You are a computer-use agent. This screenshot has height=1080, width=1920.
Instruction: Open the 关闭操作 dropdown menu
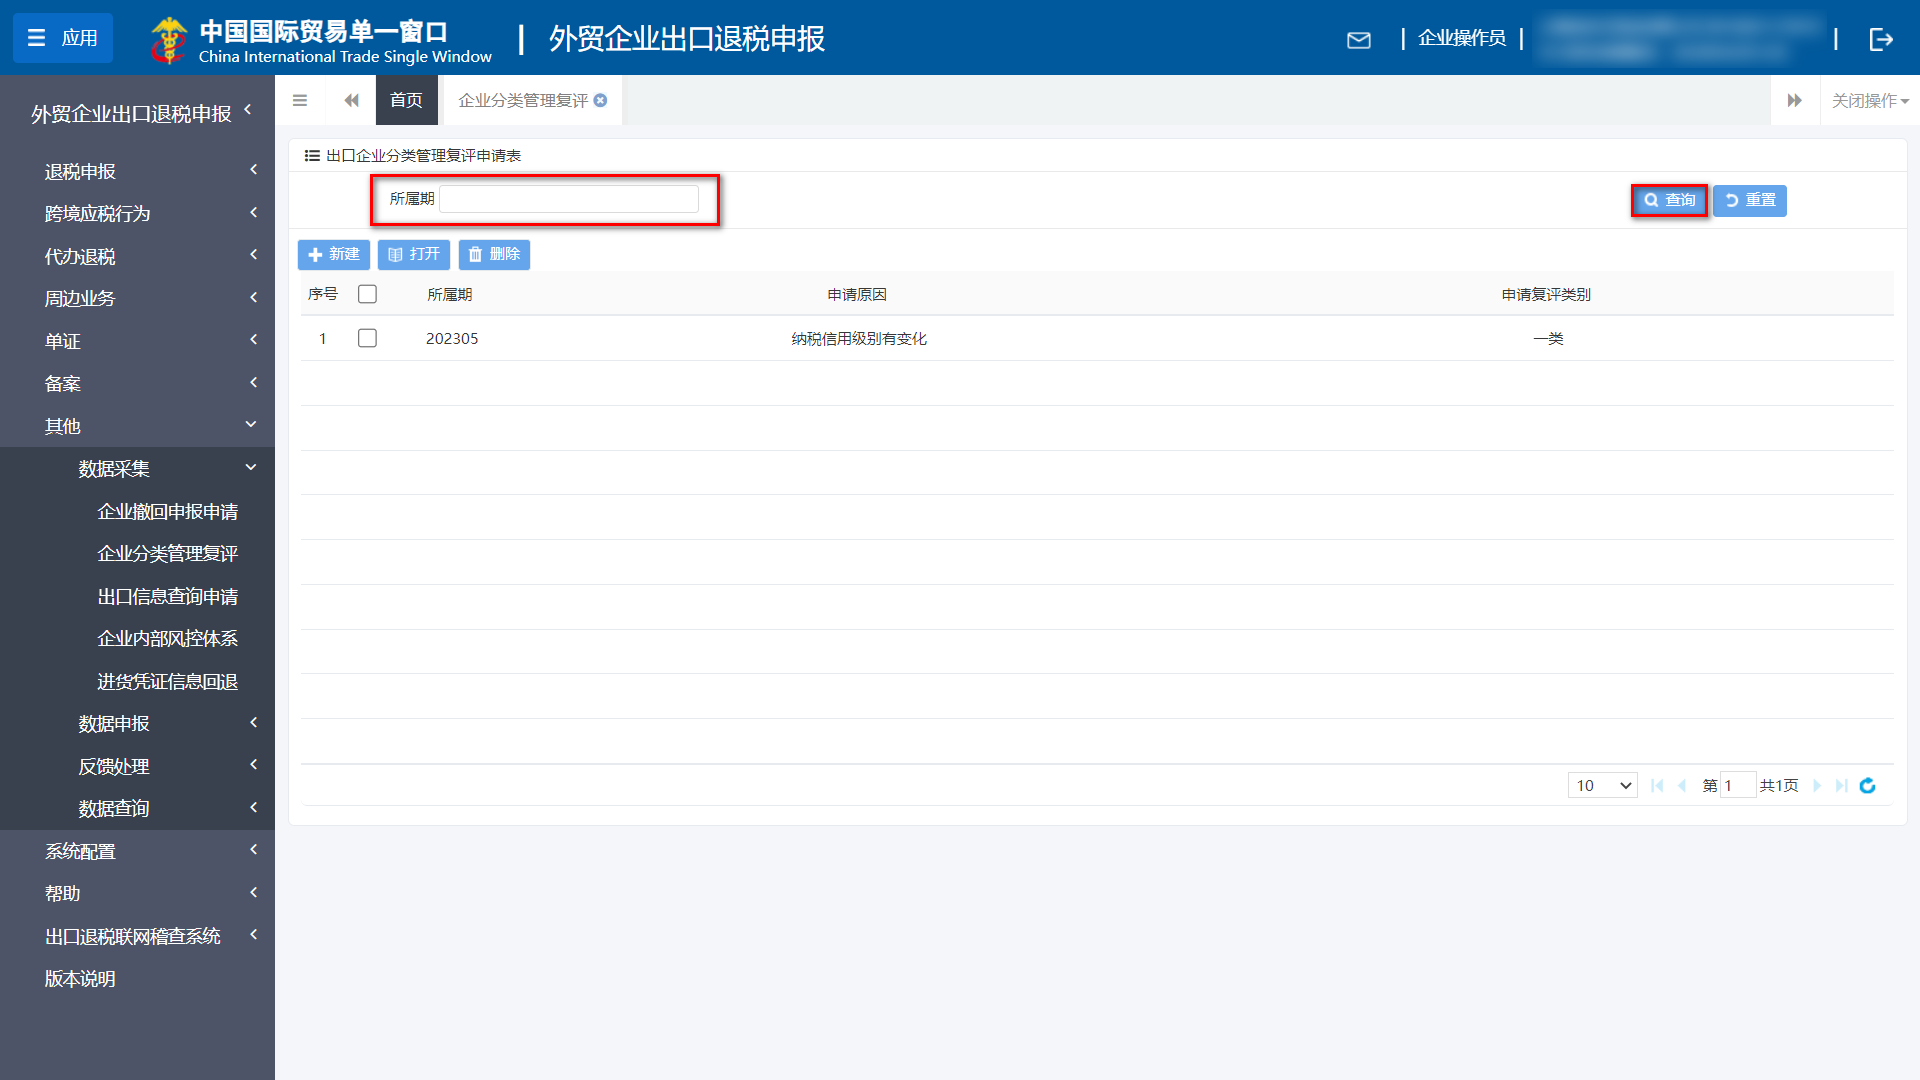[1869, 101]
